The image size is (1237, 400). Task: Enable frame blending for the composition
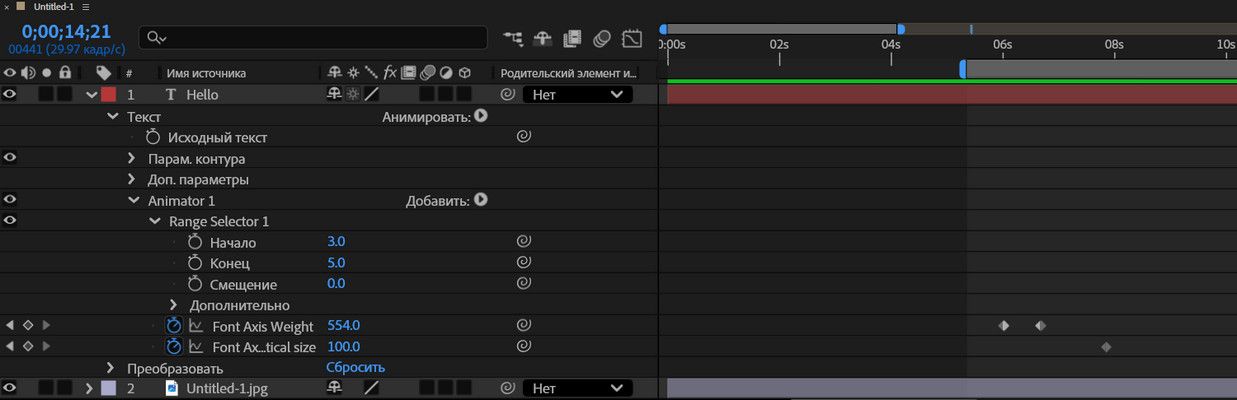(572, 39)
